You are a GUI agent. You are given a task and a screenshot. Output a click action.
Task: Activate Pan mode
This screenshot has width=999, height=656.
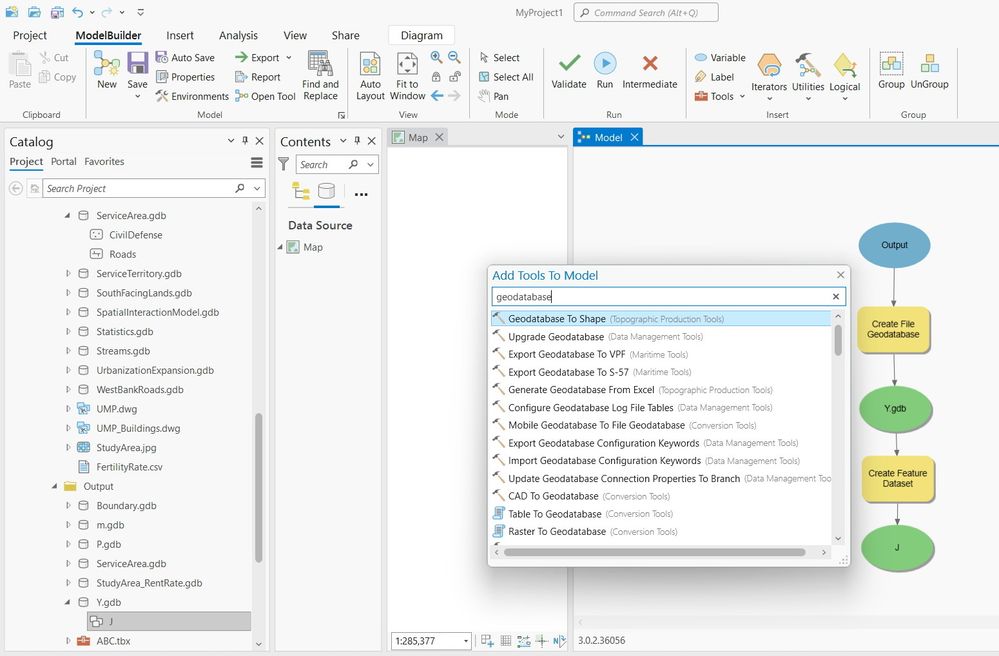click(493, 96)
